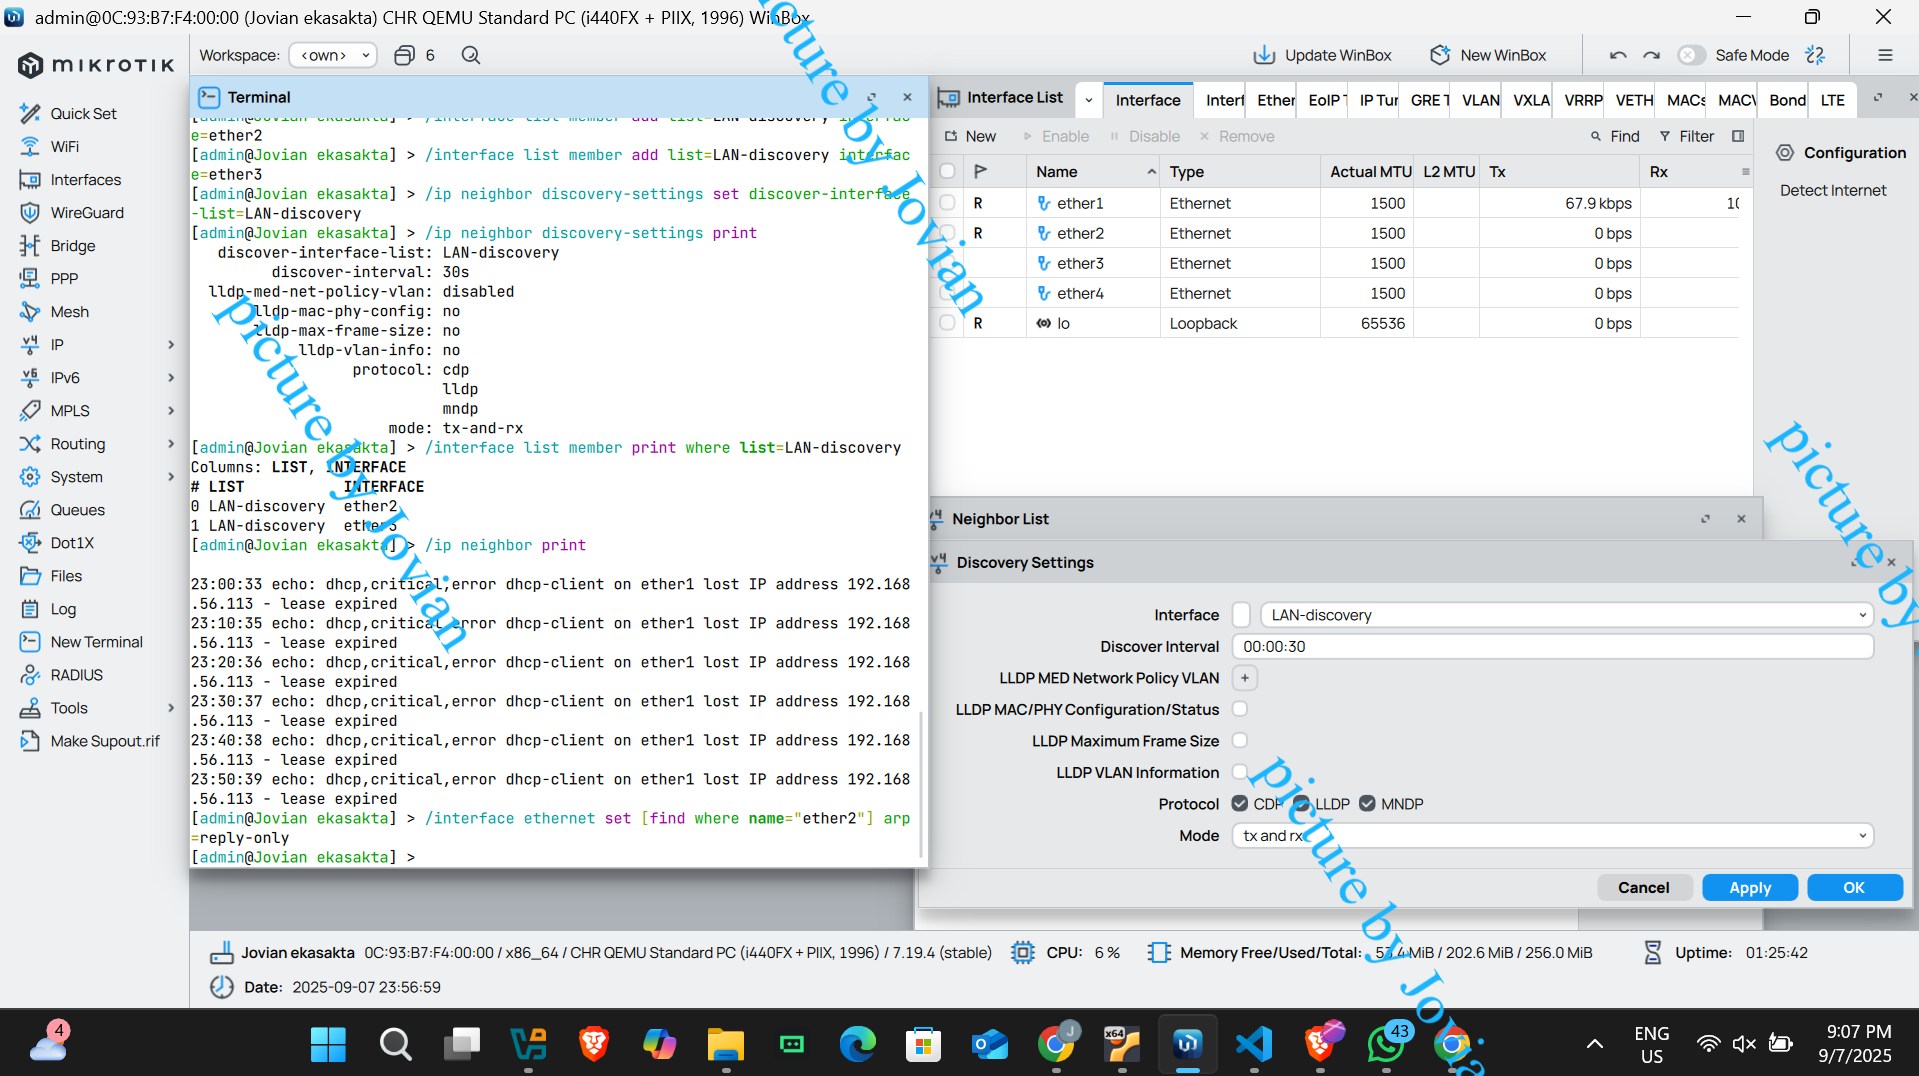This screenshot has height=1076, width=1919.
Task: Uncheck the MNDP protocol checkbox
Action: coord(1367,803)
